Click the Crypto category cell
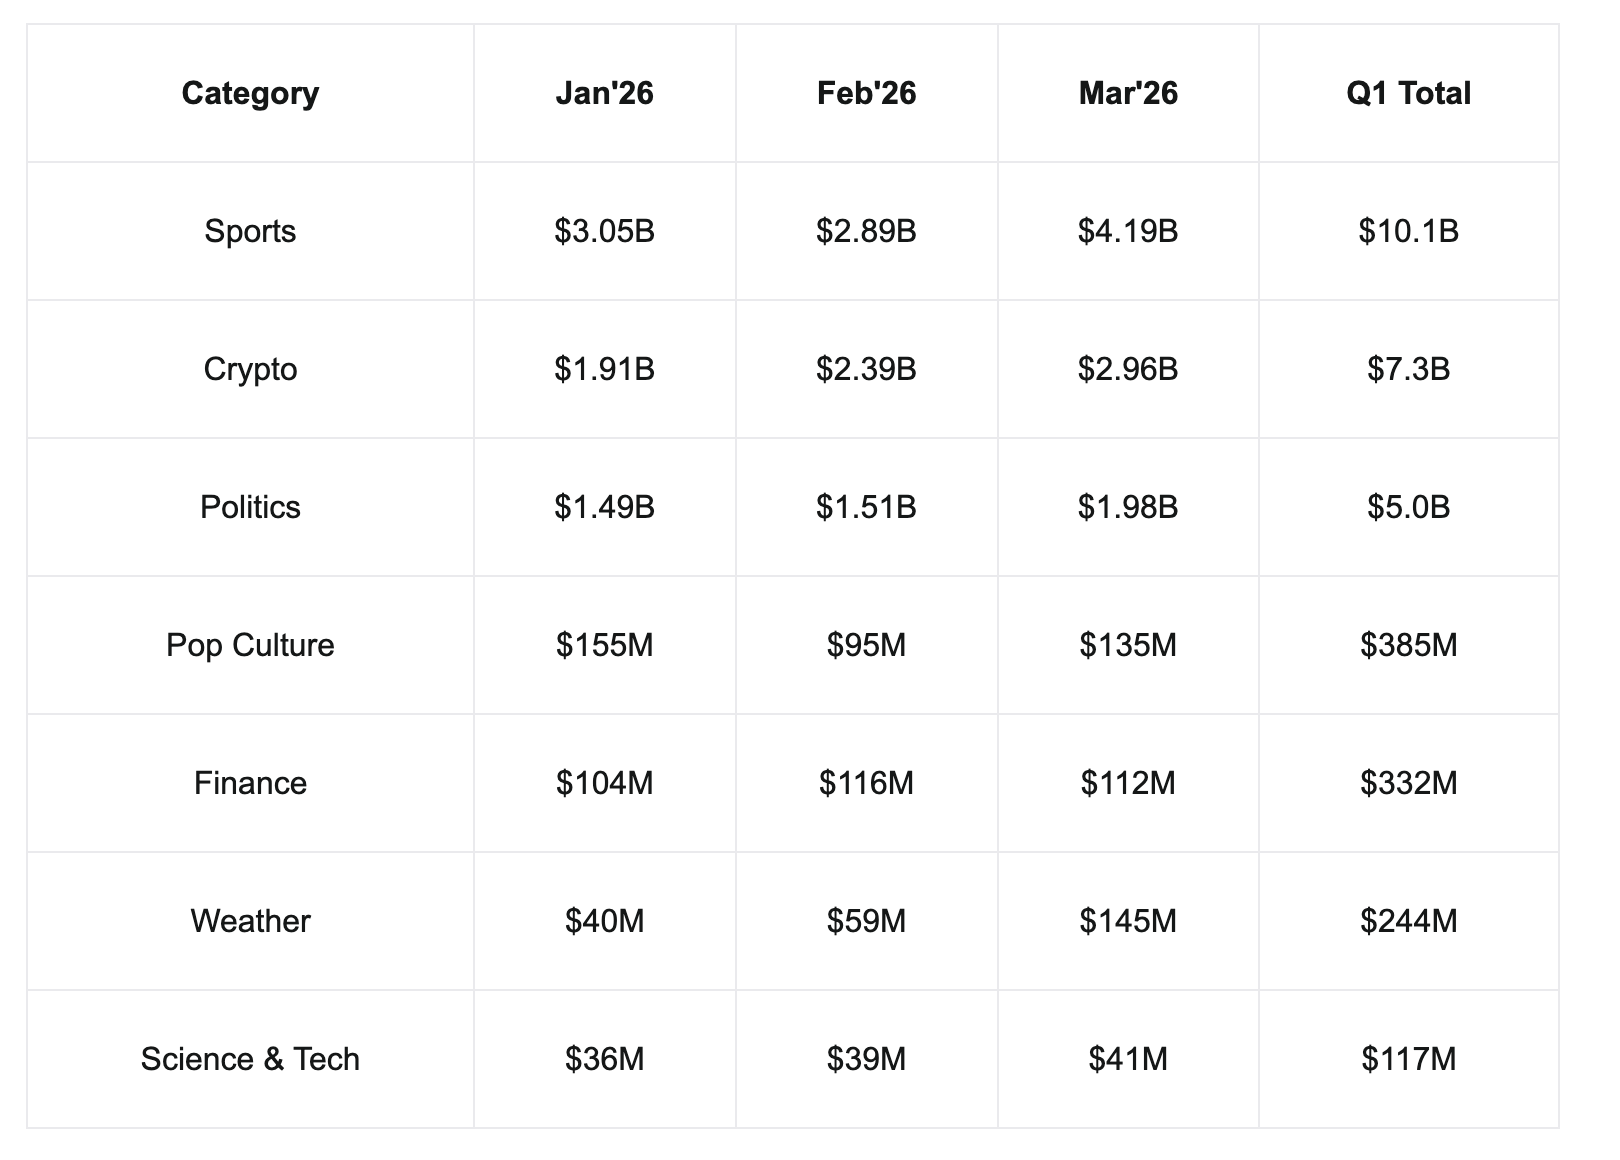Image resolution: width=1620 pixels, height=1160 pixels. (x=250, y=369)
